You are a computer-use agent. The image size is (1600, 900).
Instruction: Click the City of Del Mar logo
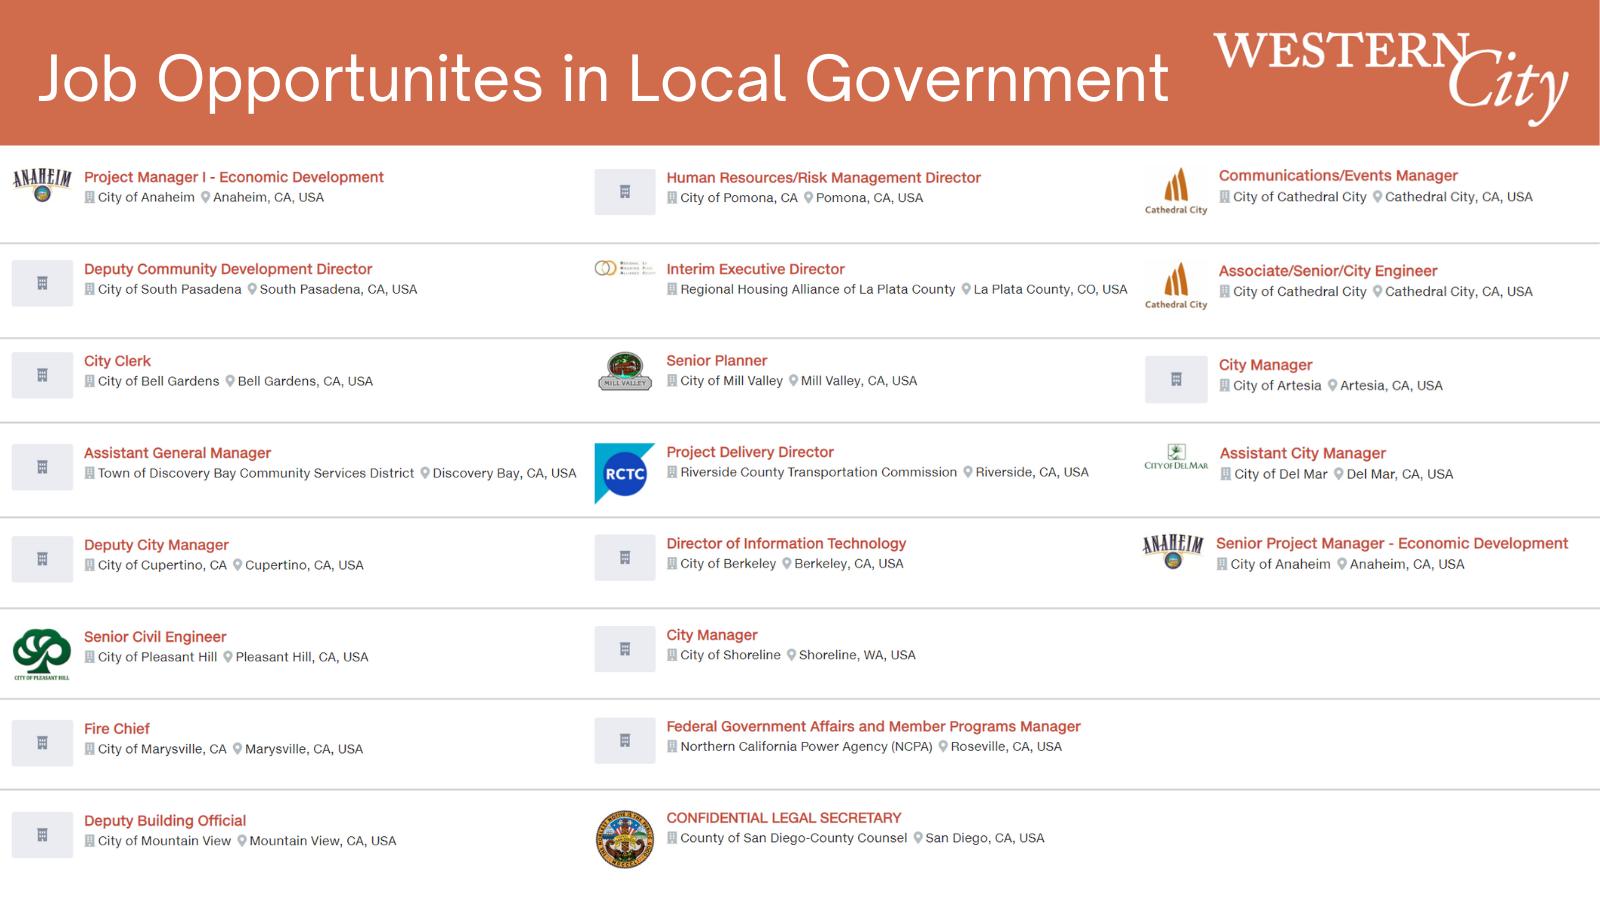coord(1176,457)
